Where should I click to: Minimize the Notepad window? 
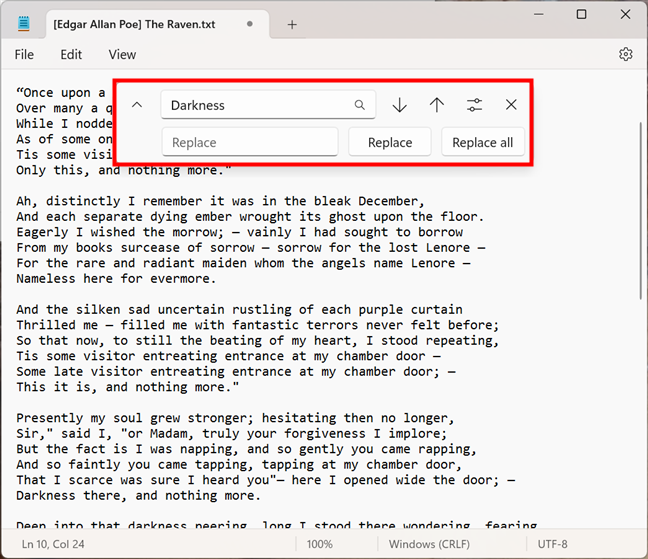coord(538,14)
